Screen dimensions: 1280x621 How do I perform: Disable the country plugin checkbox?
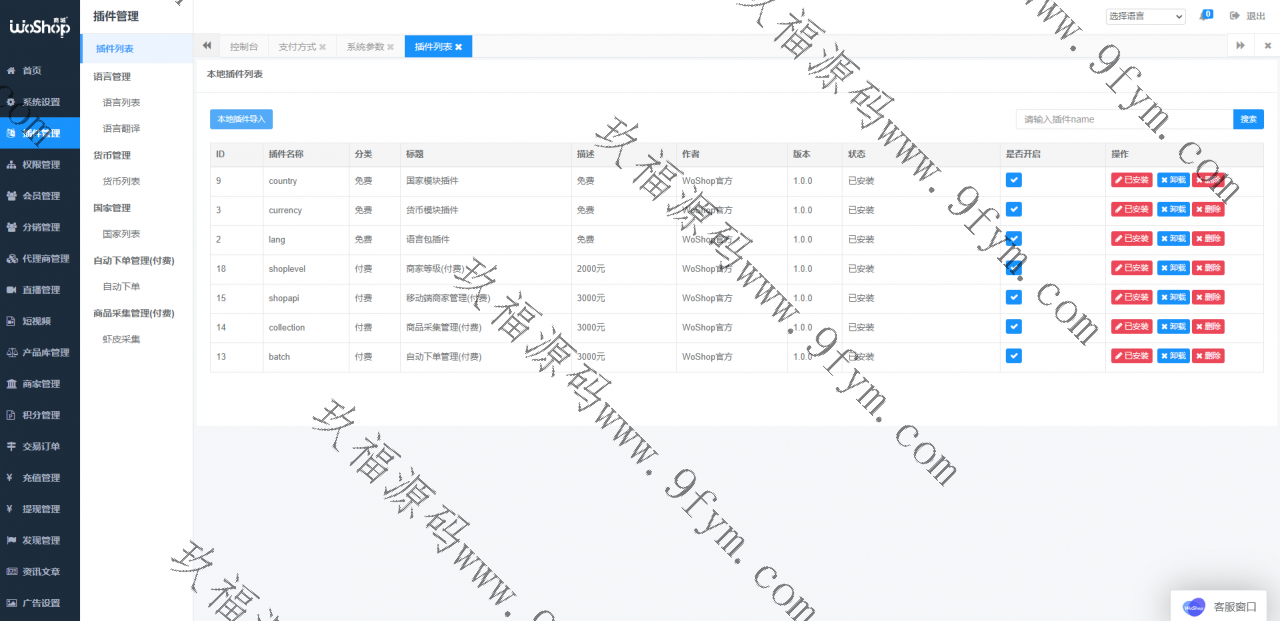1013,180
